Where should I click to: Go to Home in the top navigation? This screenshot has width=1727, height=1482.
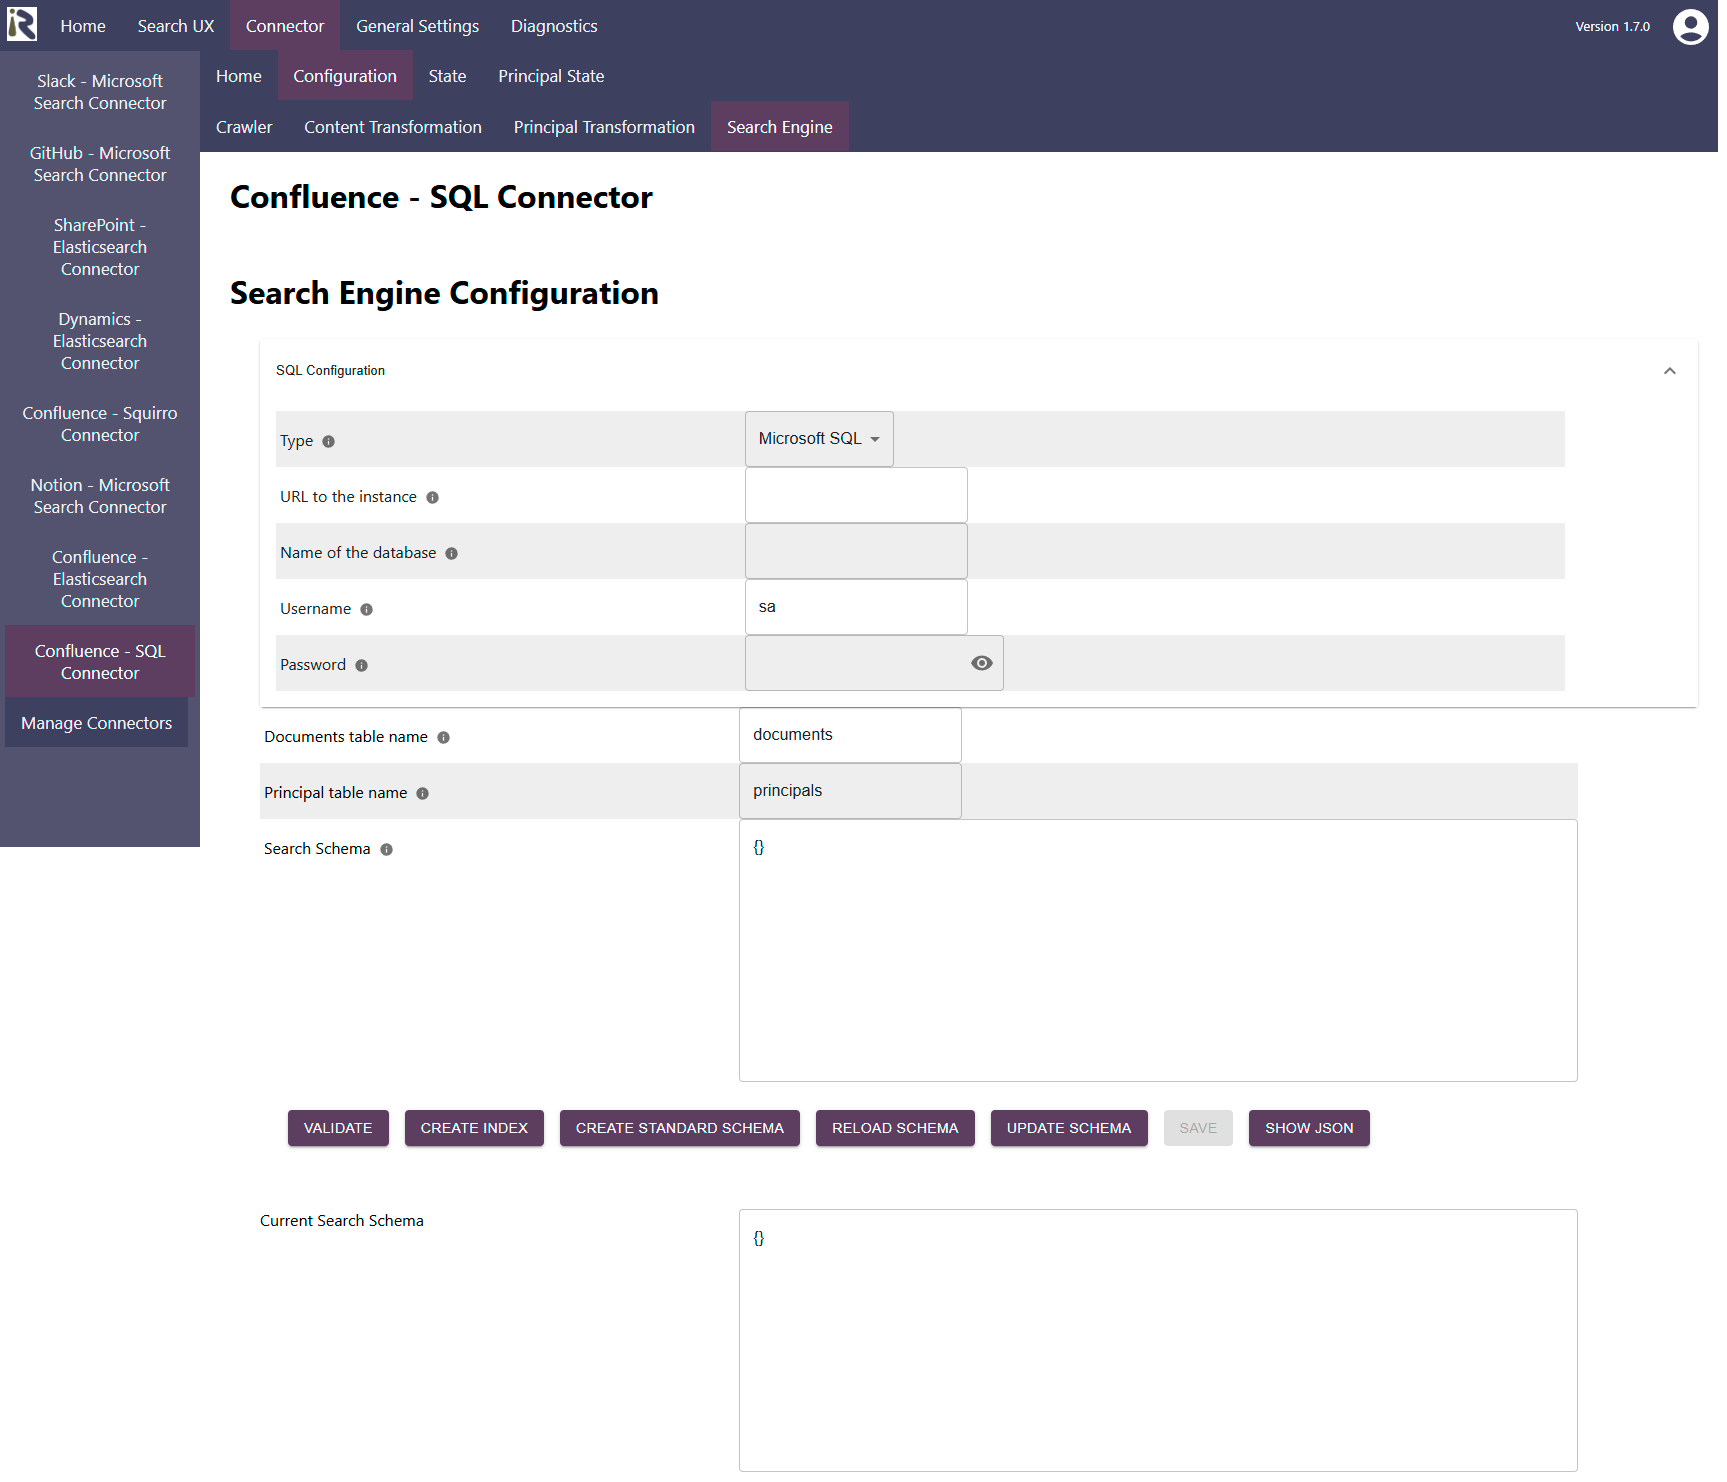(83, 26)
